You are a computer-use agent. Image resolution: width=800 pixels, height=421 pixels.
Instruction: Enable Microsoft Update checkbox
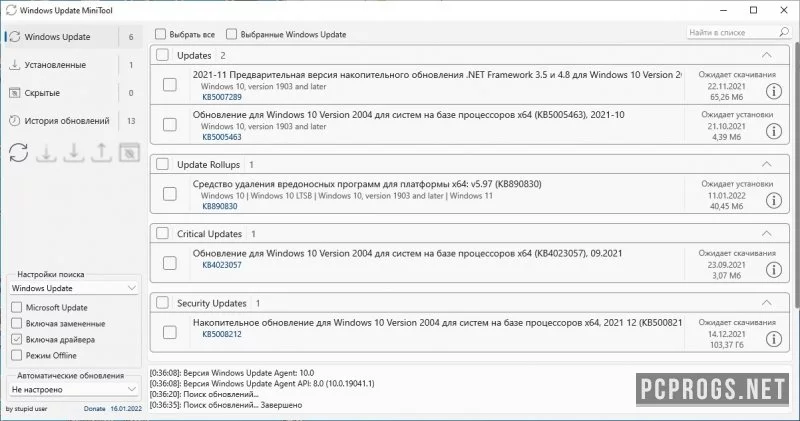pos(17,308)
